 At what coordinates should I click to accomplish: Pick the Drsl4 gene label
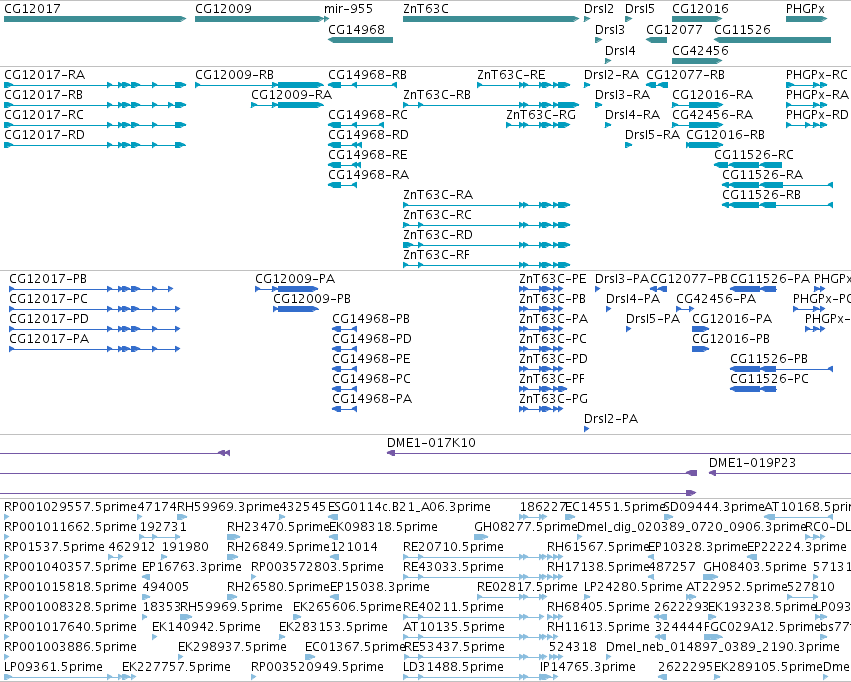(x=620, y=50)
